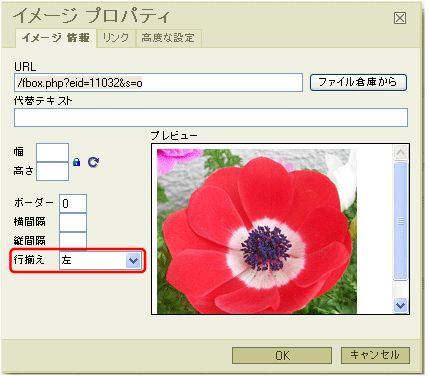Click the preview scrollbar up arrow
This screenshot has width=429, height=379.
[x=400, y=153]
